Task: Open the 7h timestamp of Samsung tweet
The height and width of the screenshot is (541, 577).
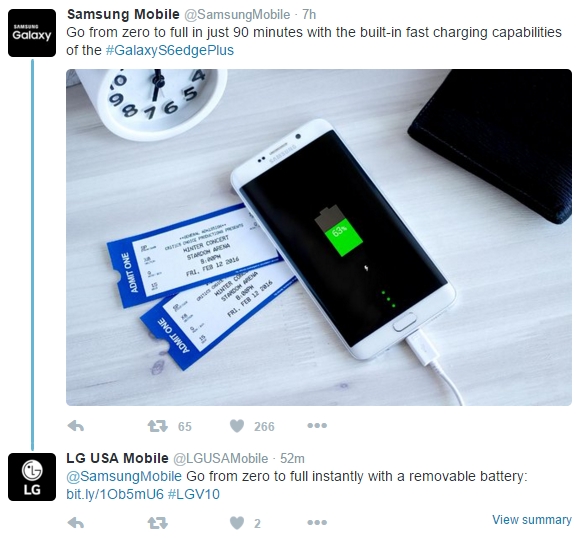Action: (309, 15)
